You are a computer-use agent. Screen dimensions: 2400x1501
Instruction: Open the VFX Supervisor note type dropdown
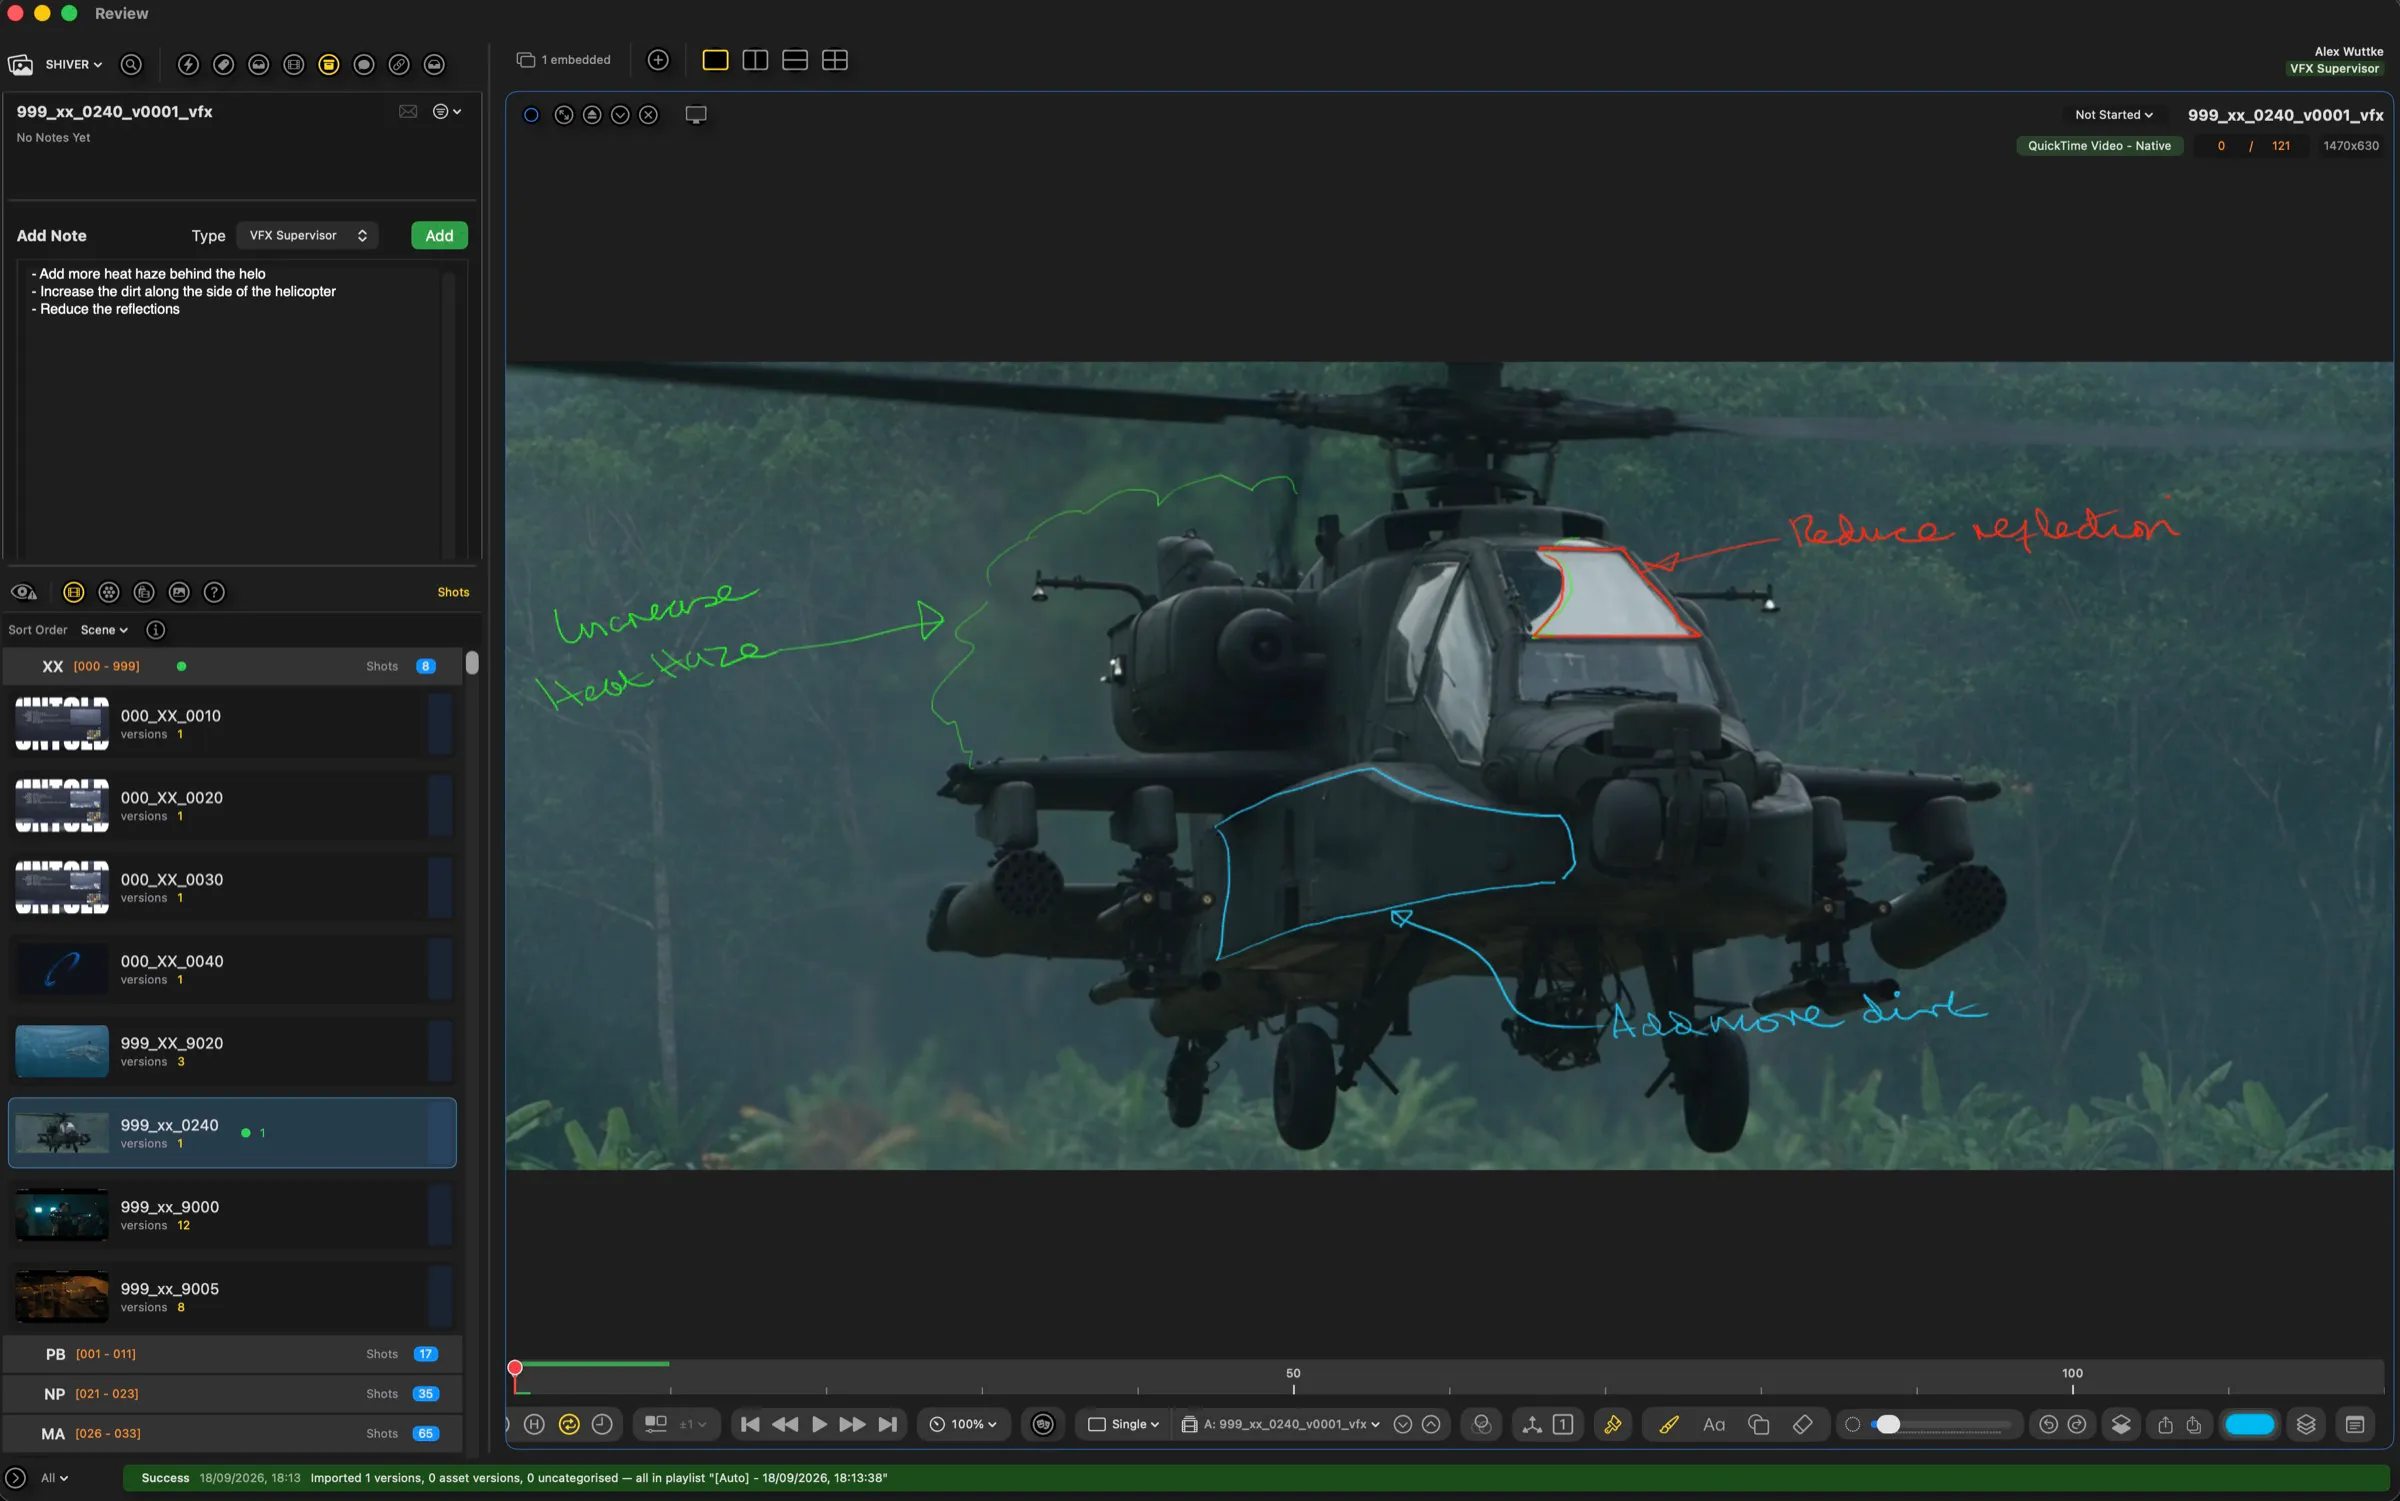click(308, 235)
